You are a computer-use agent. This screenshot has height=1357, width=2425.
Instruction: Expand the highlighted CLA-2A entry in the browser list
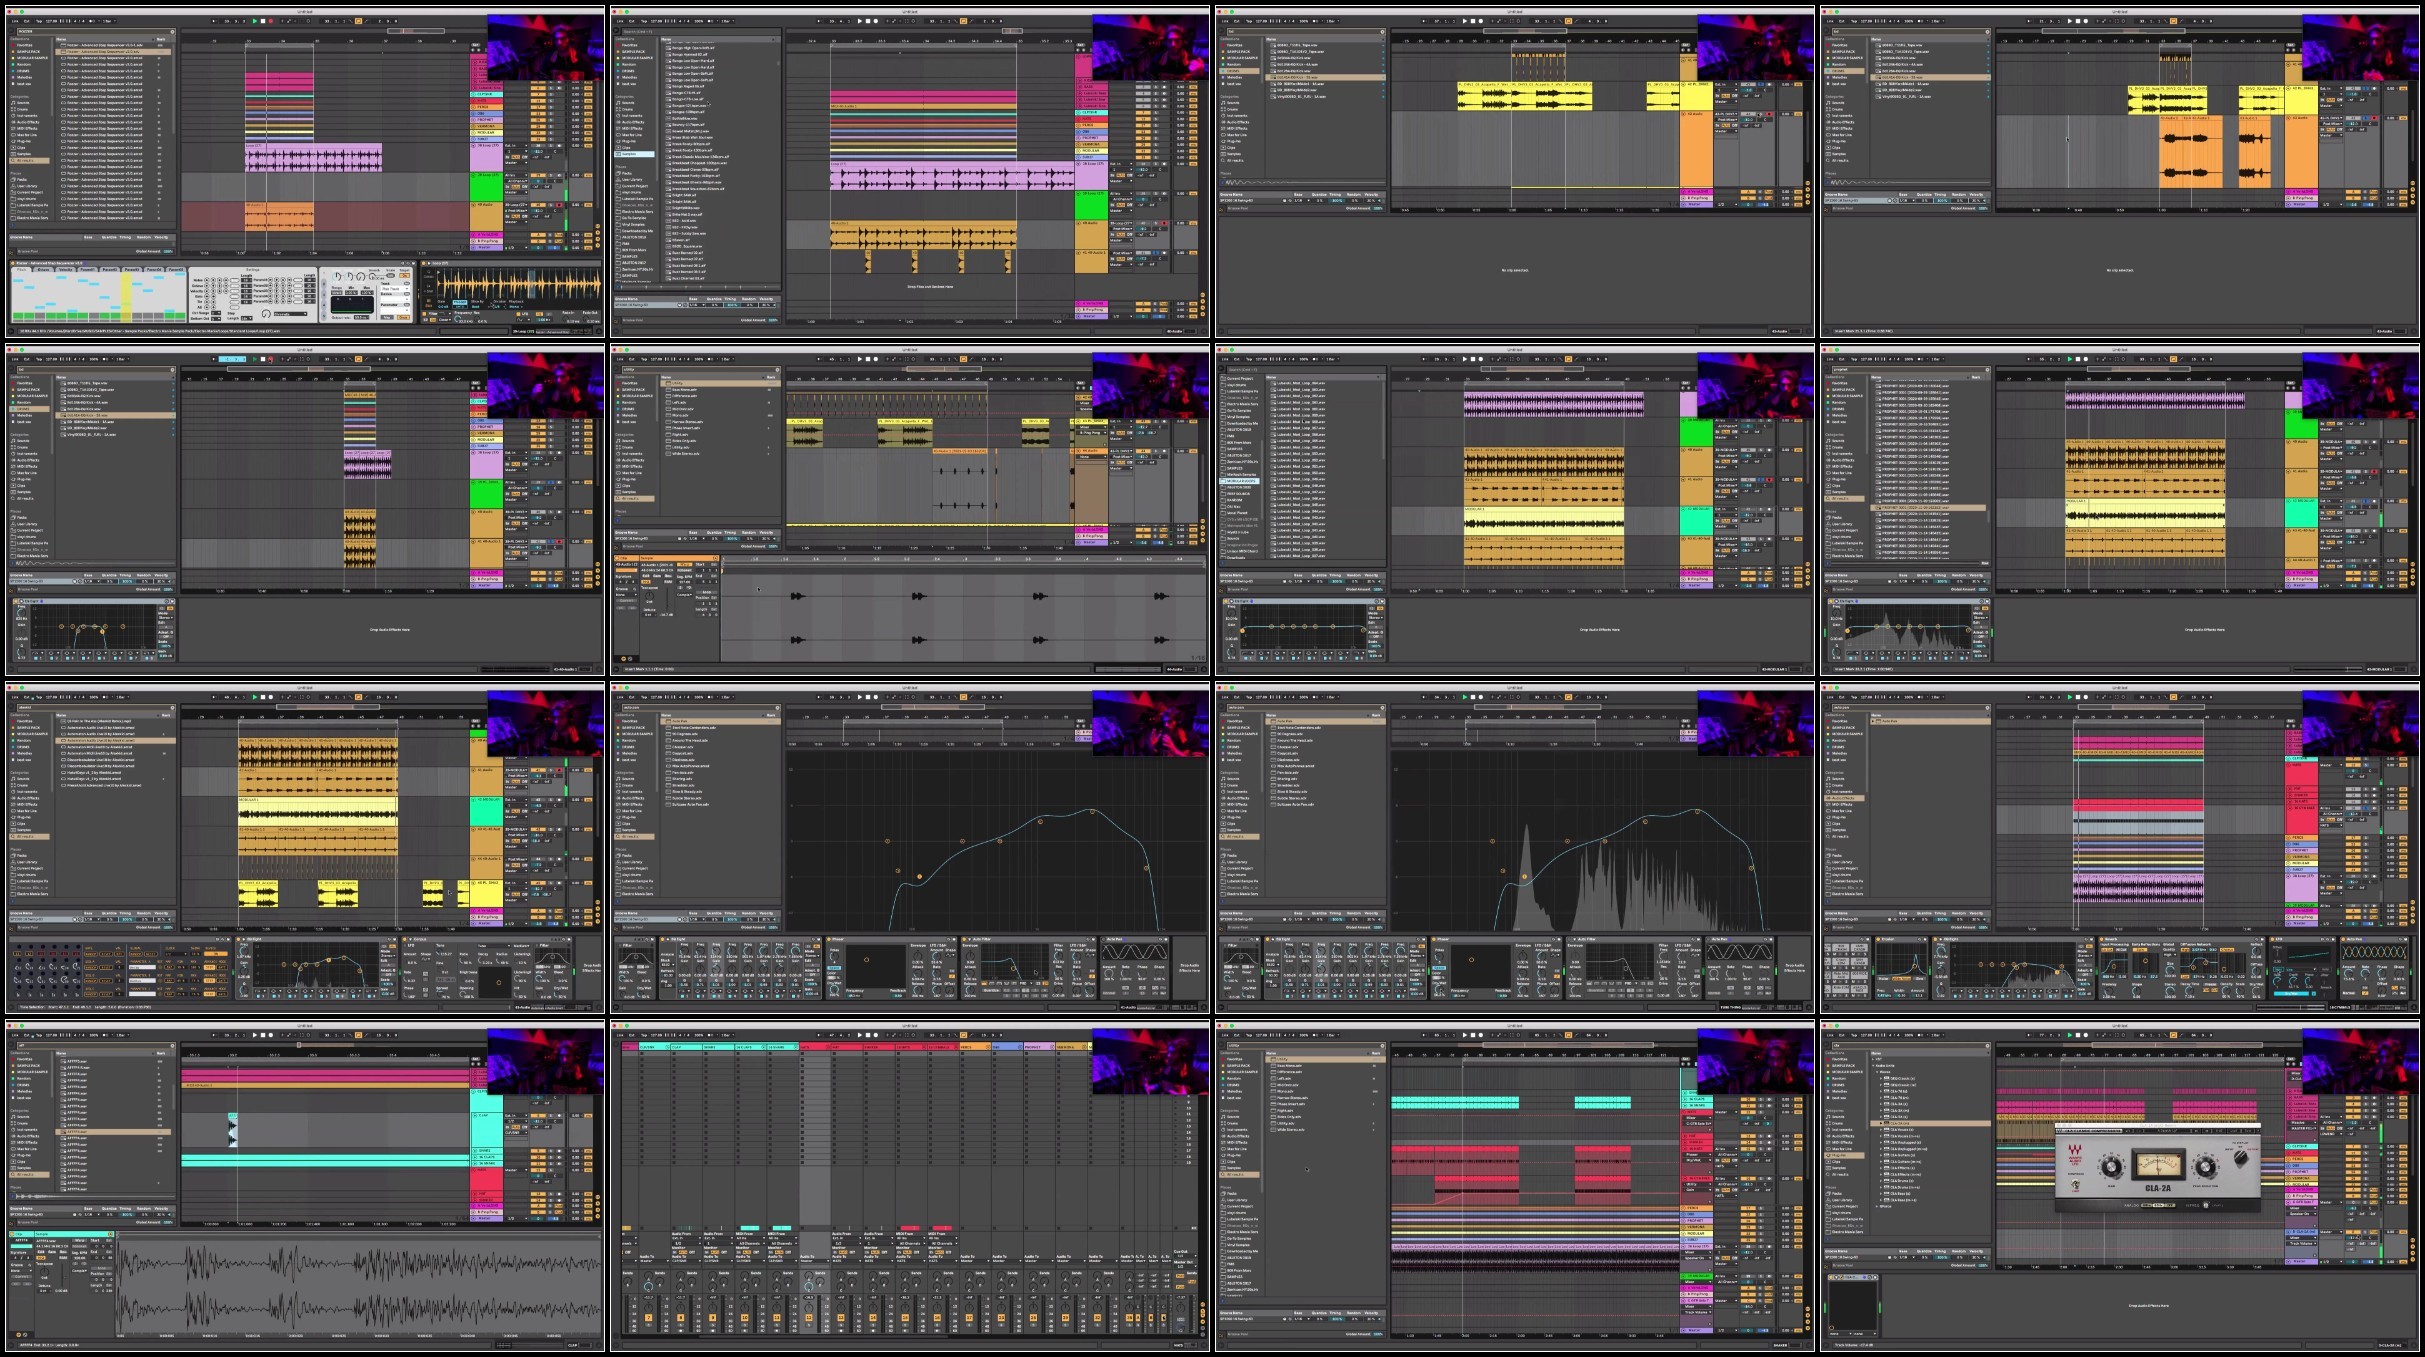[1881, 1123]
